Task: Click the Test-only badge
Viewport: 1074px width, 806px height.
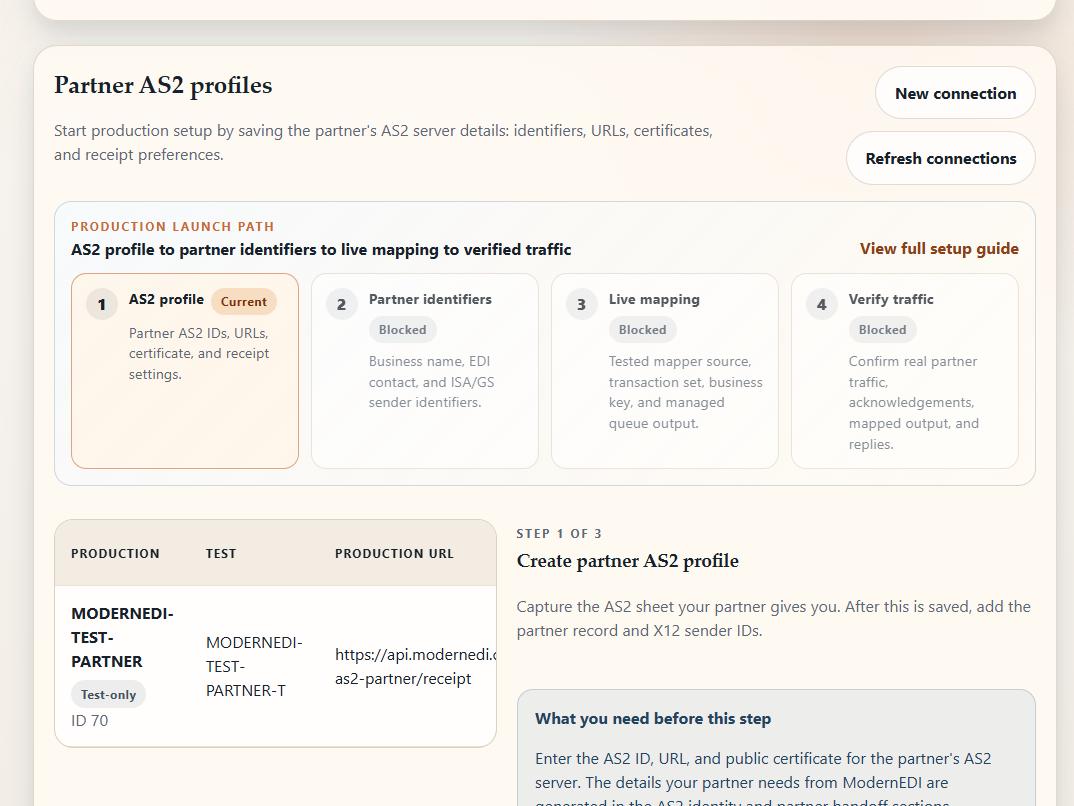Action: pyautogui.click(x=108, y=694)
